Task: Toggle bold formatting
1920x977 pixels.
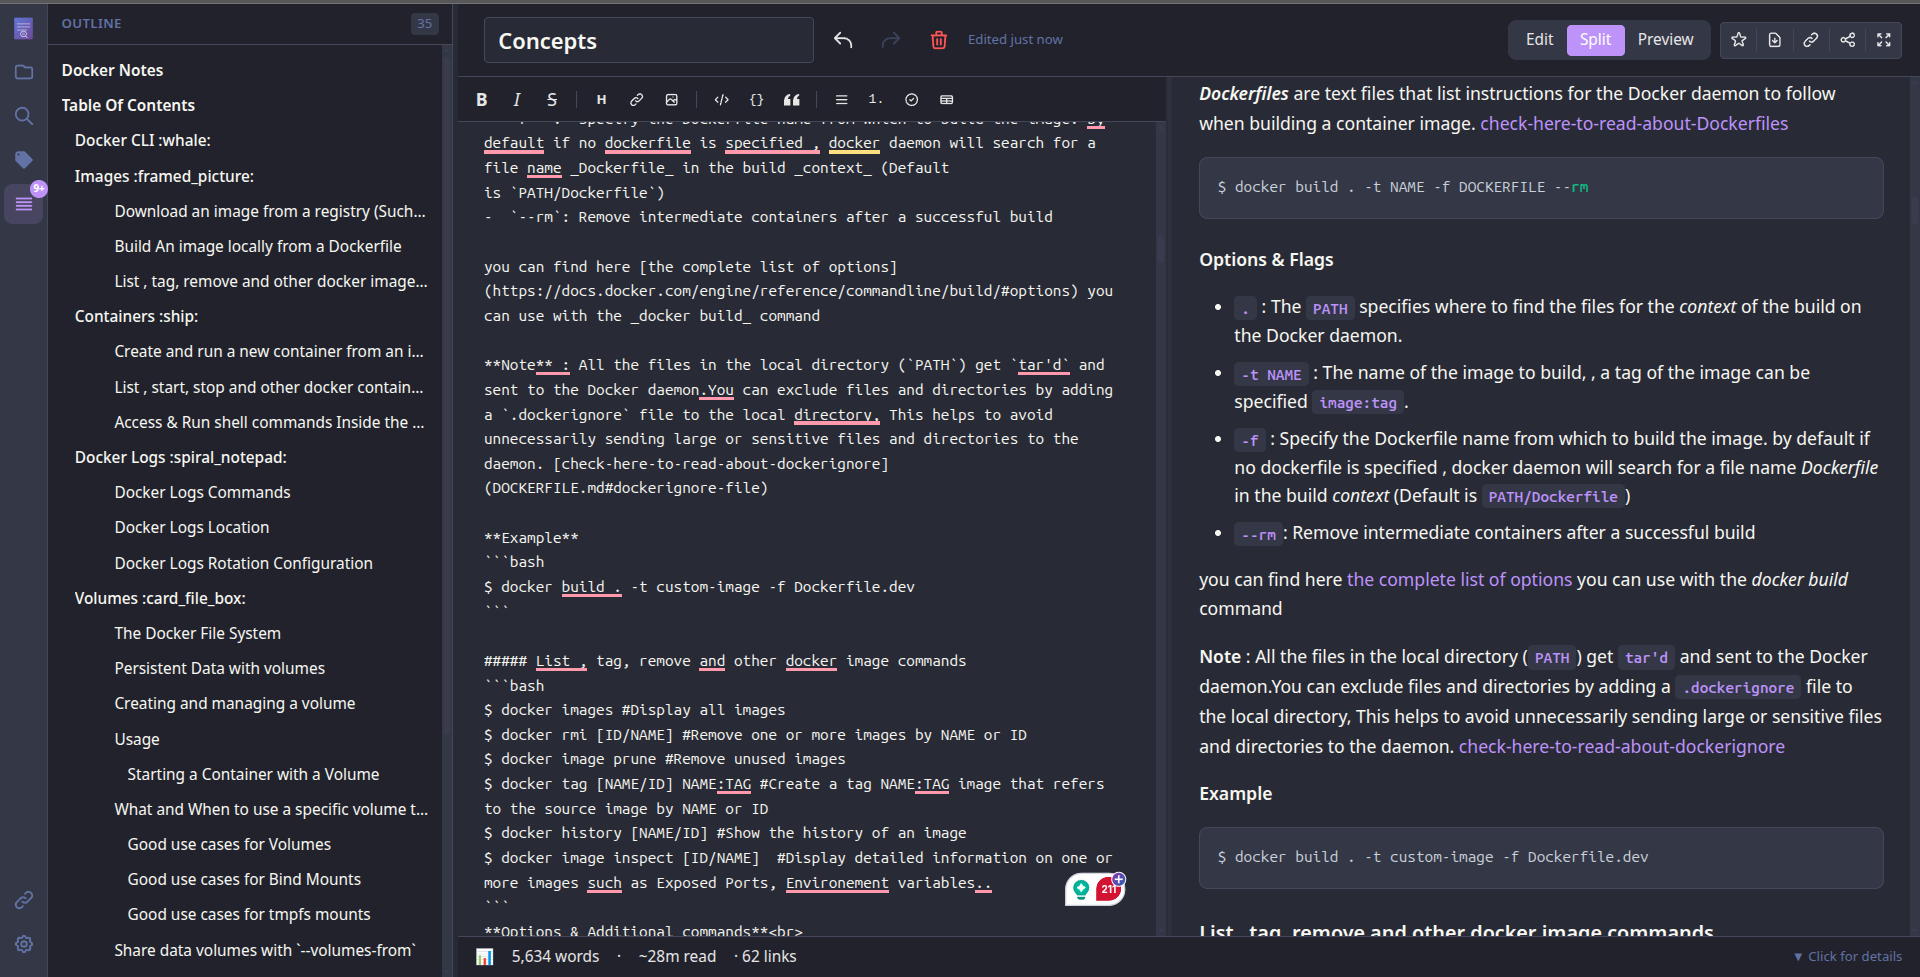Action: [x=481, y=99]
